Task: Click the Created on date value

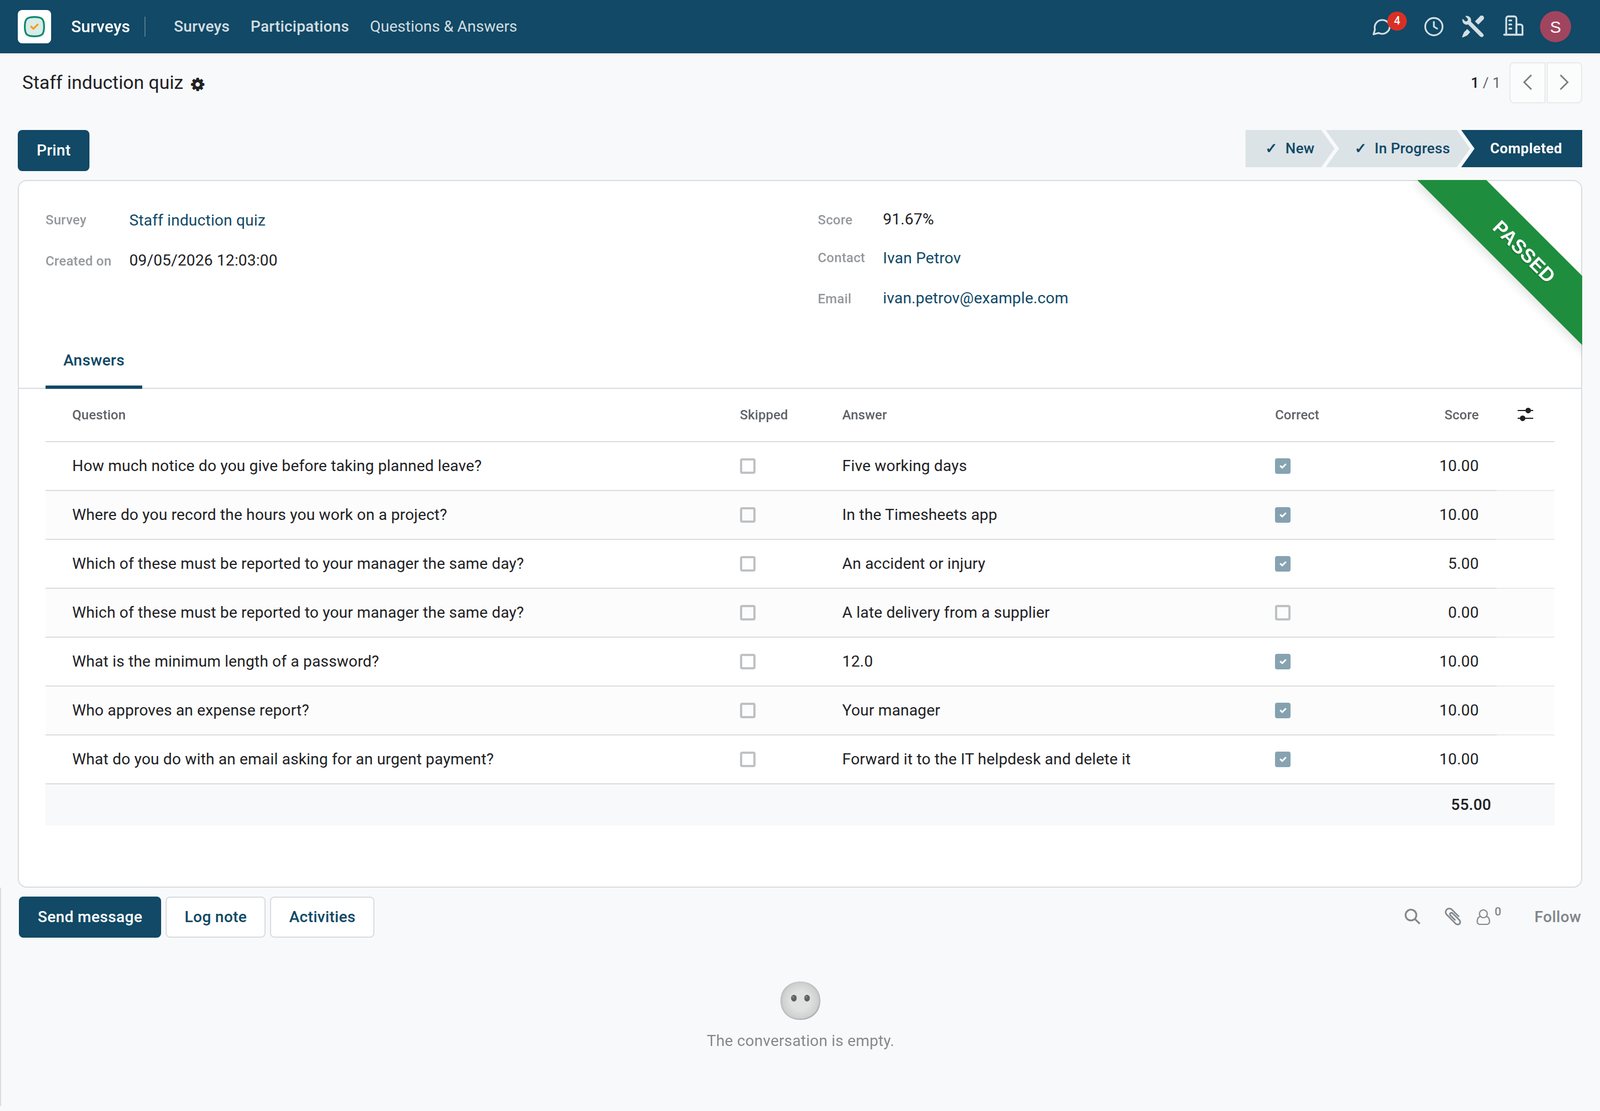Action: 203,260
